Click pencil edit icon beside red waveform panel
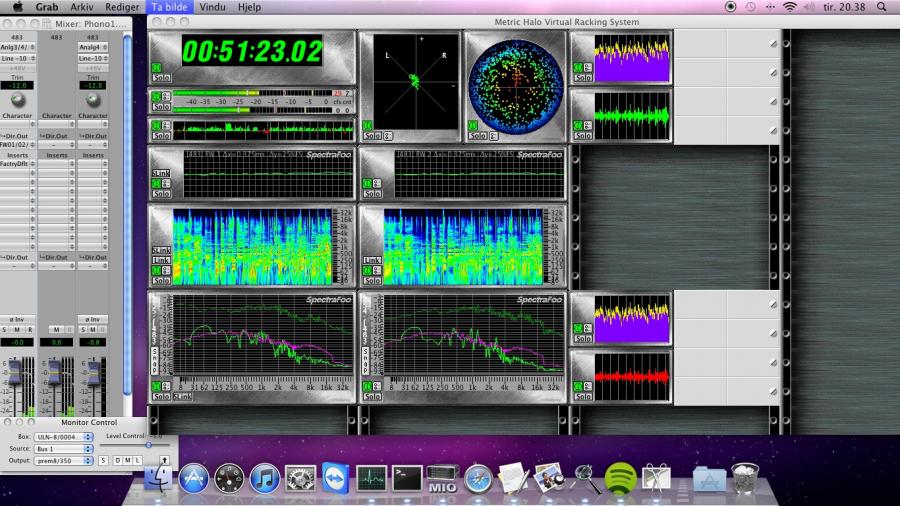Screen dimensions: 900x506 (x=773, y=363)
